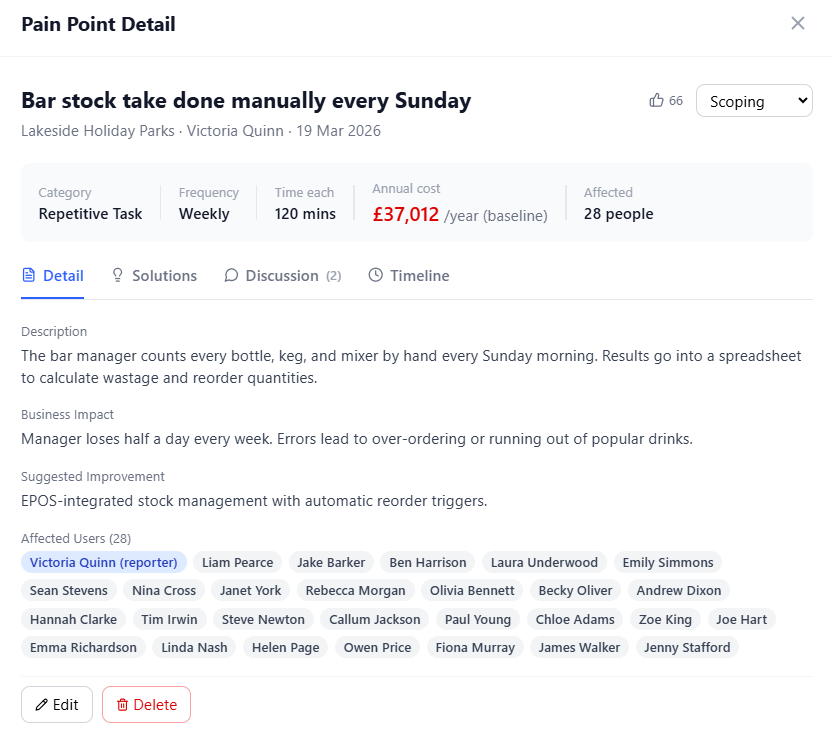Click the Liam Pearce user chip

pos(237,562)
